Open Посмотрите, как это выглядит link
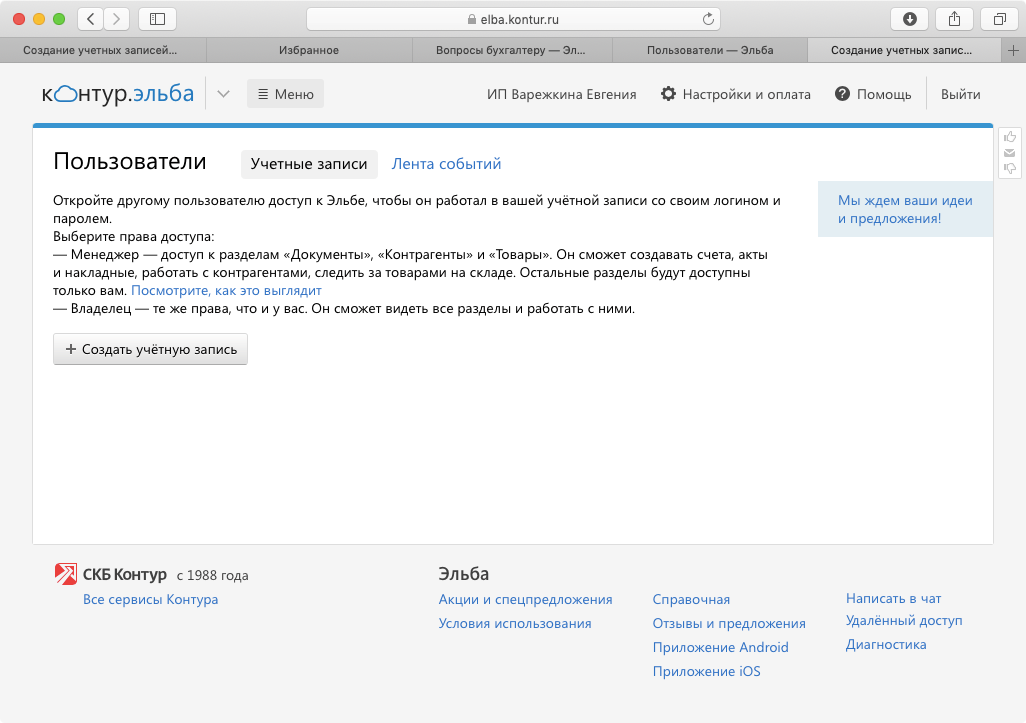Viewport: 1026px width, 723px height. 226,290
